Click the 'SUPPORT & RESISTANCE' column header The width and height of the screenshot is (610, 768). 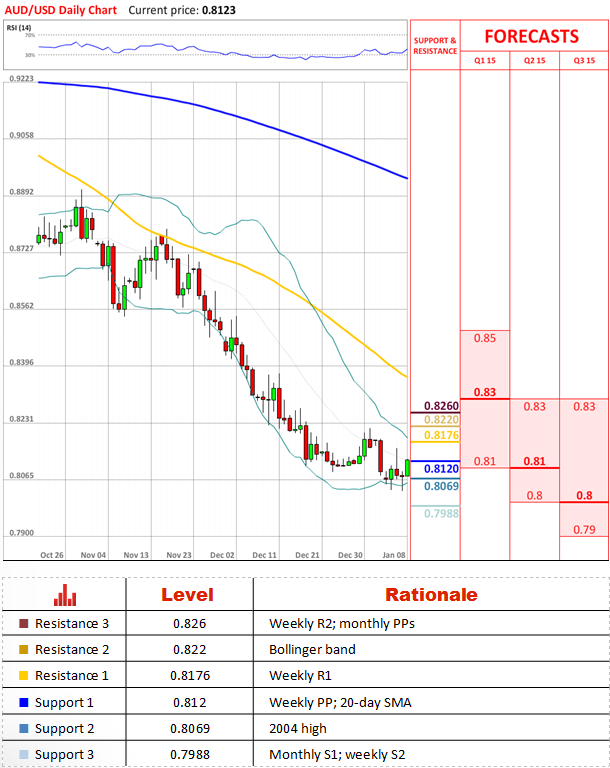[435, 46]
